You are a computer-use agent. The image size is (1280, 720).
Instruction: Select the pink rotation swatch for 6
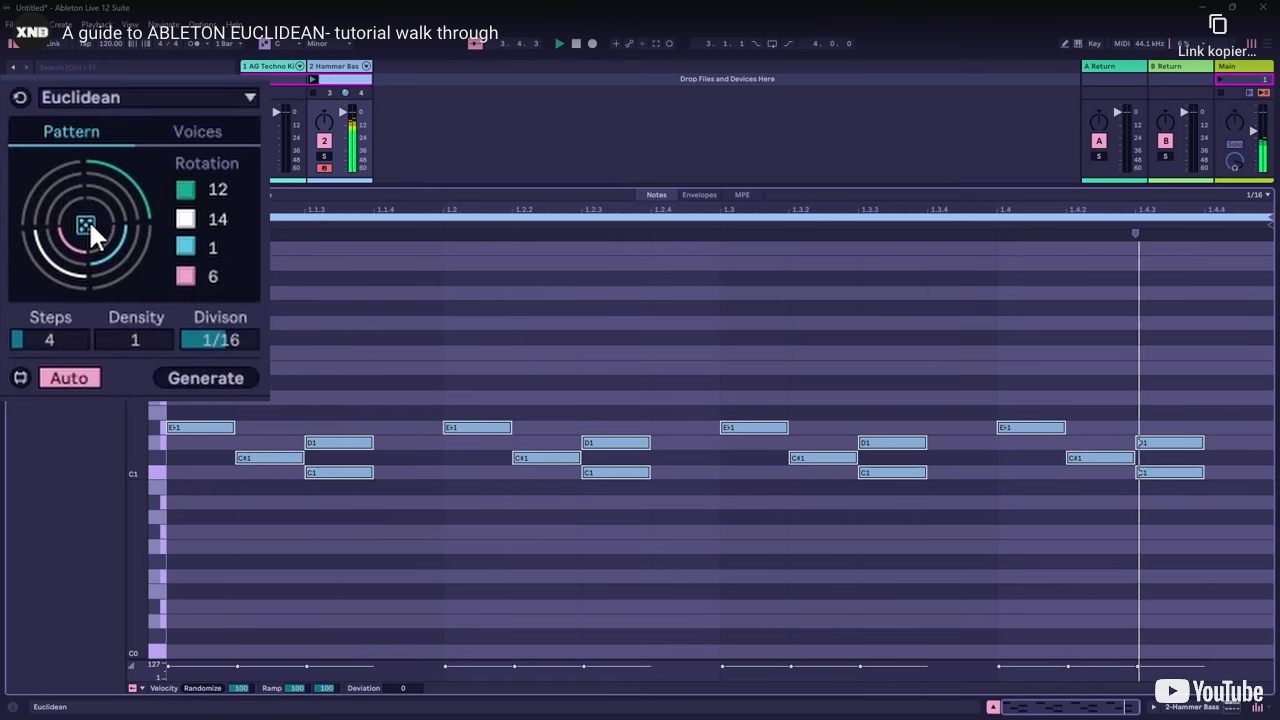point(185,276)
